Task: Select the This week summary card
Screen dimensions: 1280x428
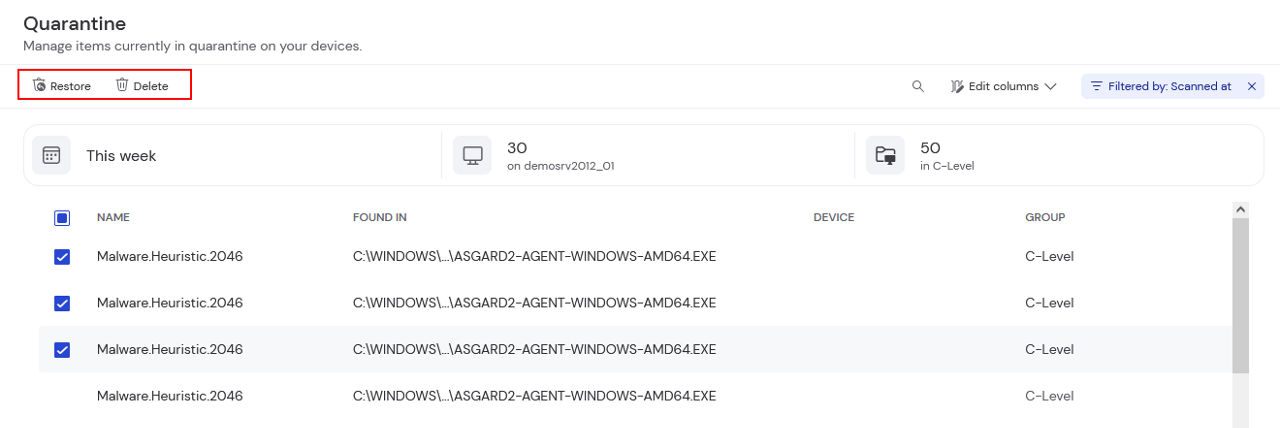Action: click(232, 155)
